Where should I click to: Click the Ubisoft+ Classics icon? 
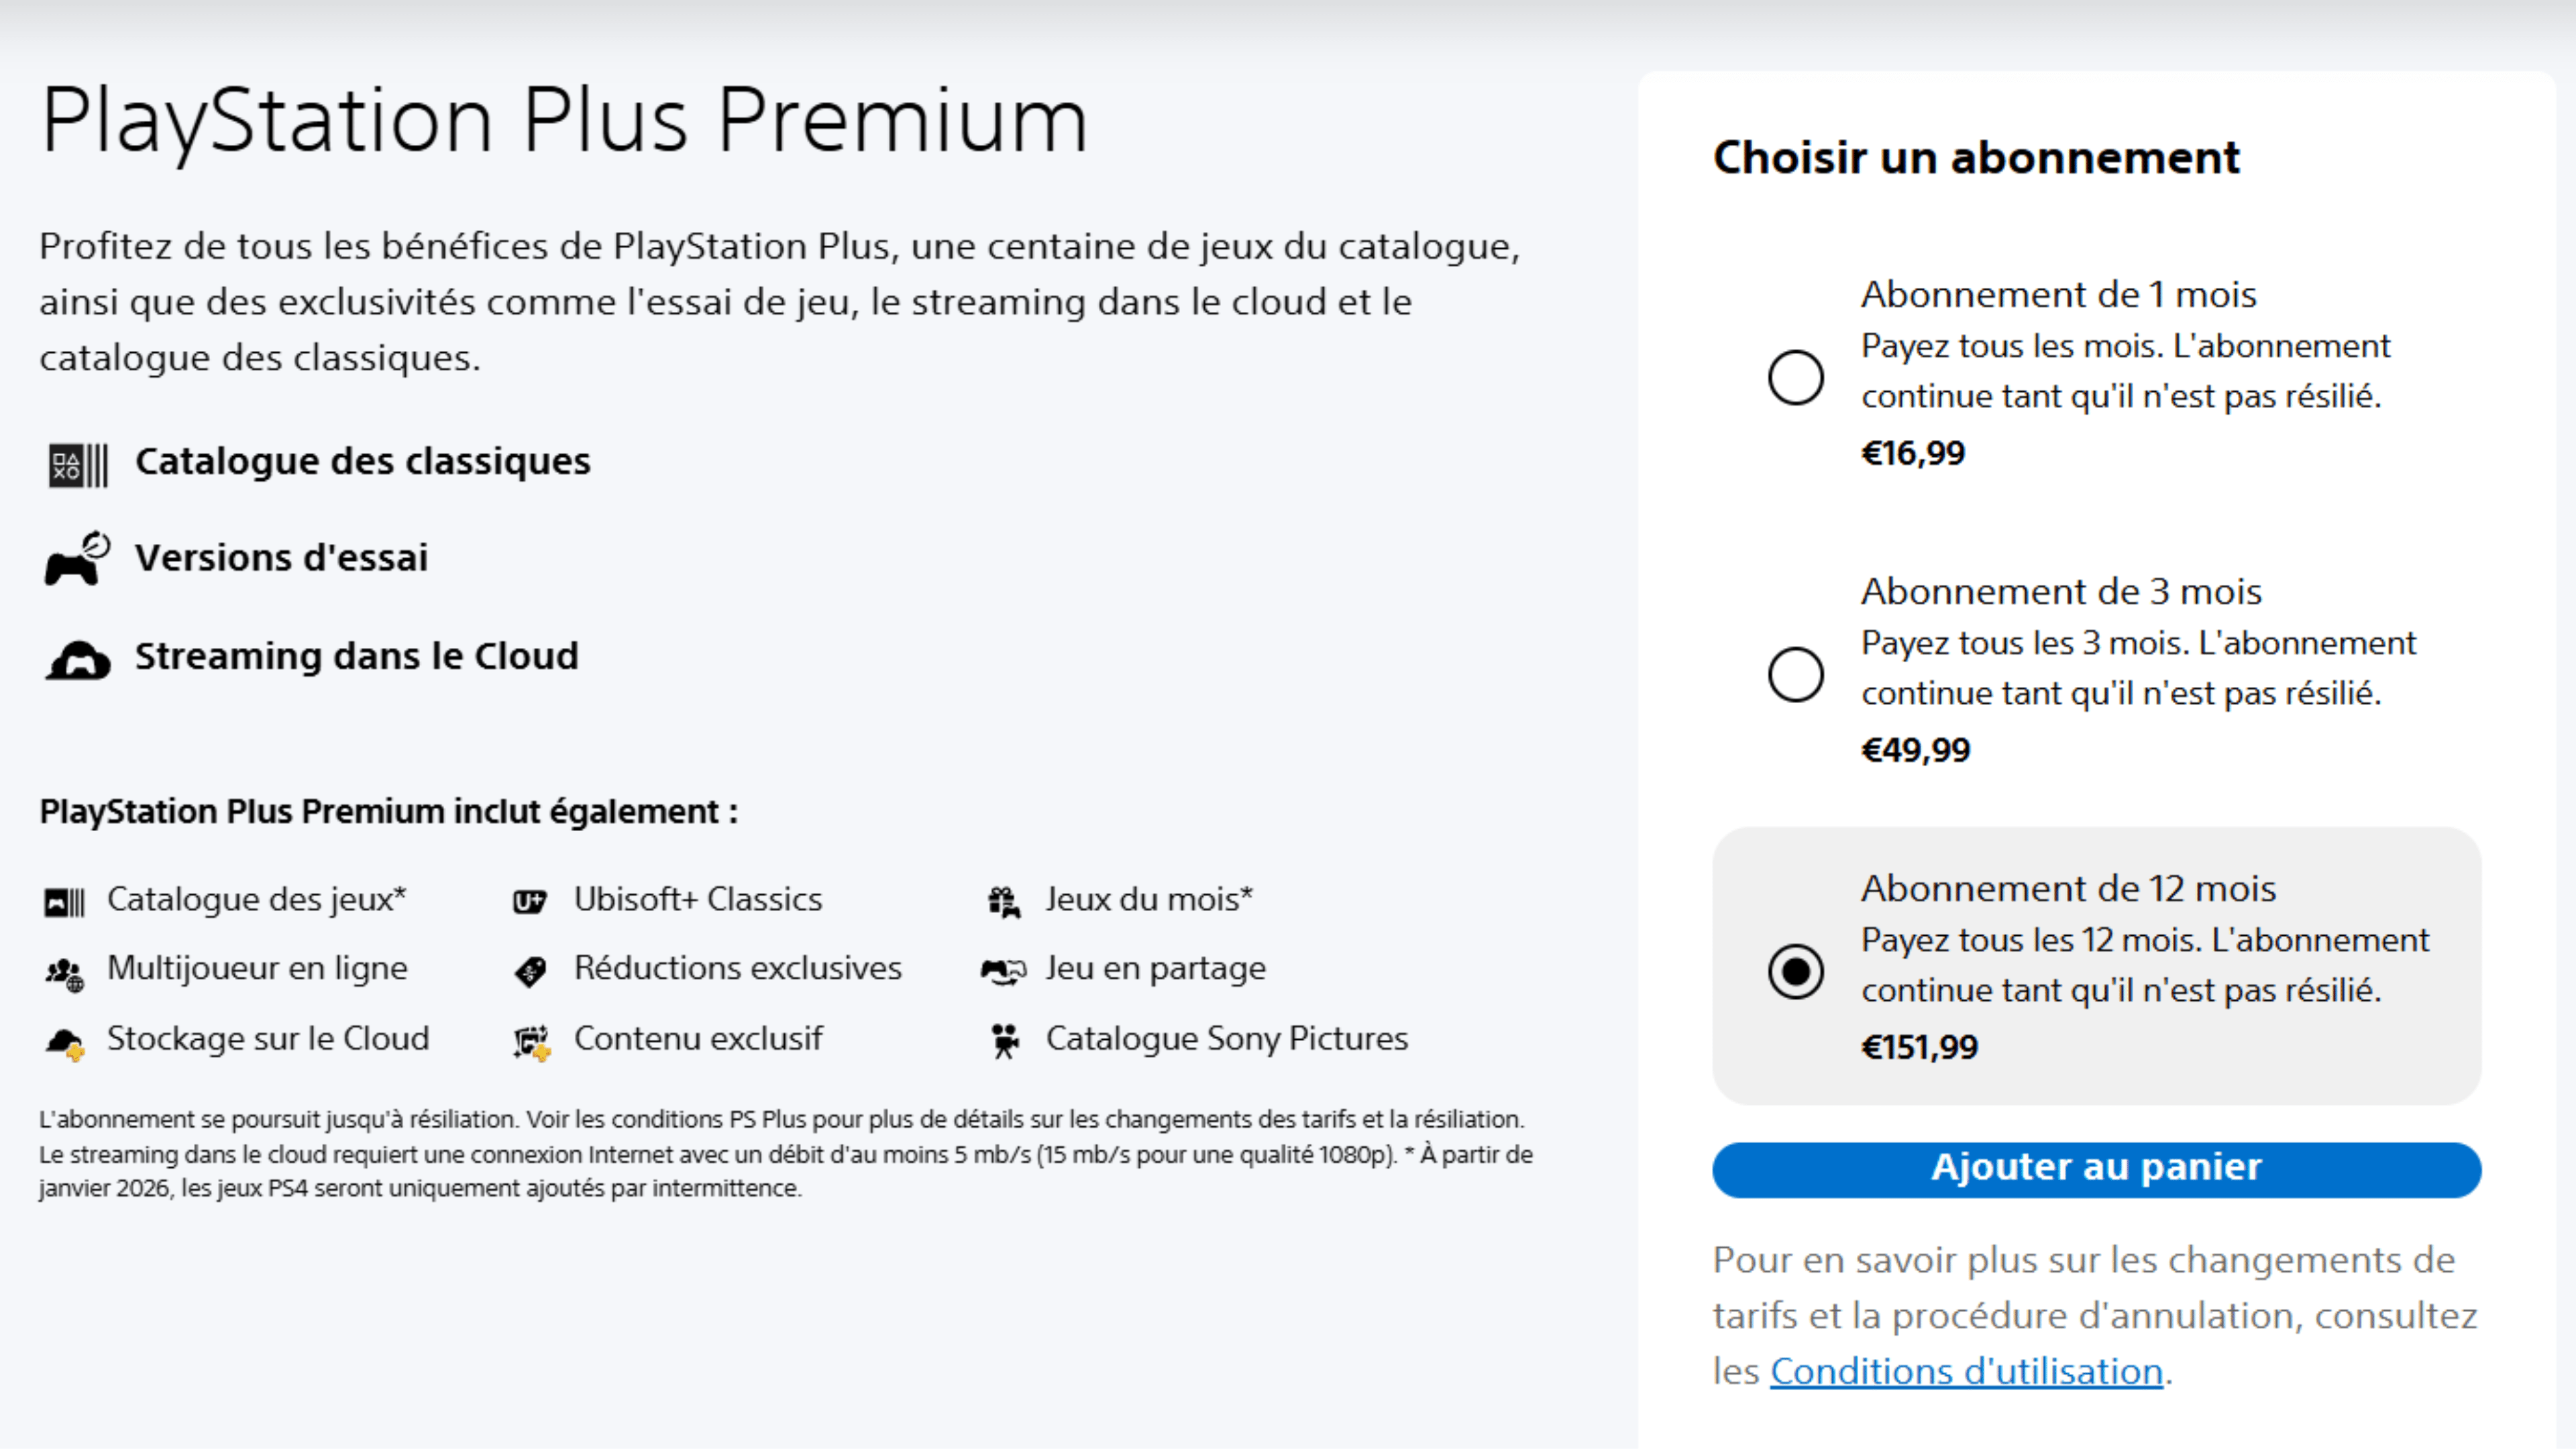point(530,900)
